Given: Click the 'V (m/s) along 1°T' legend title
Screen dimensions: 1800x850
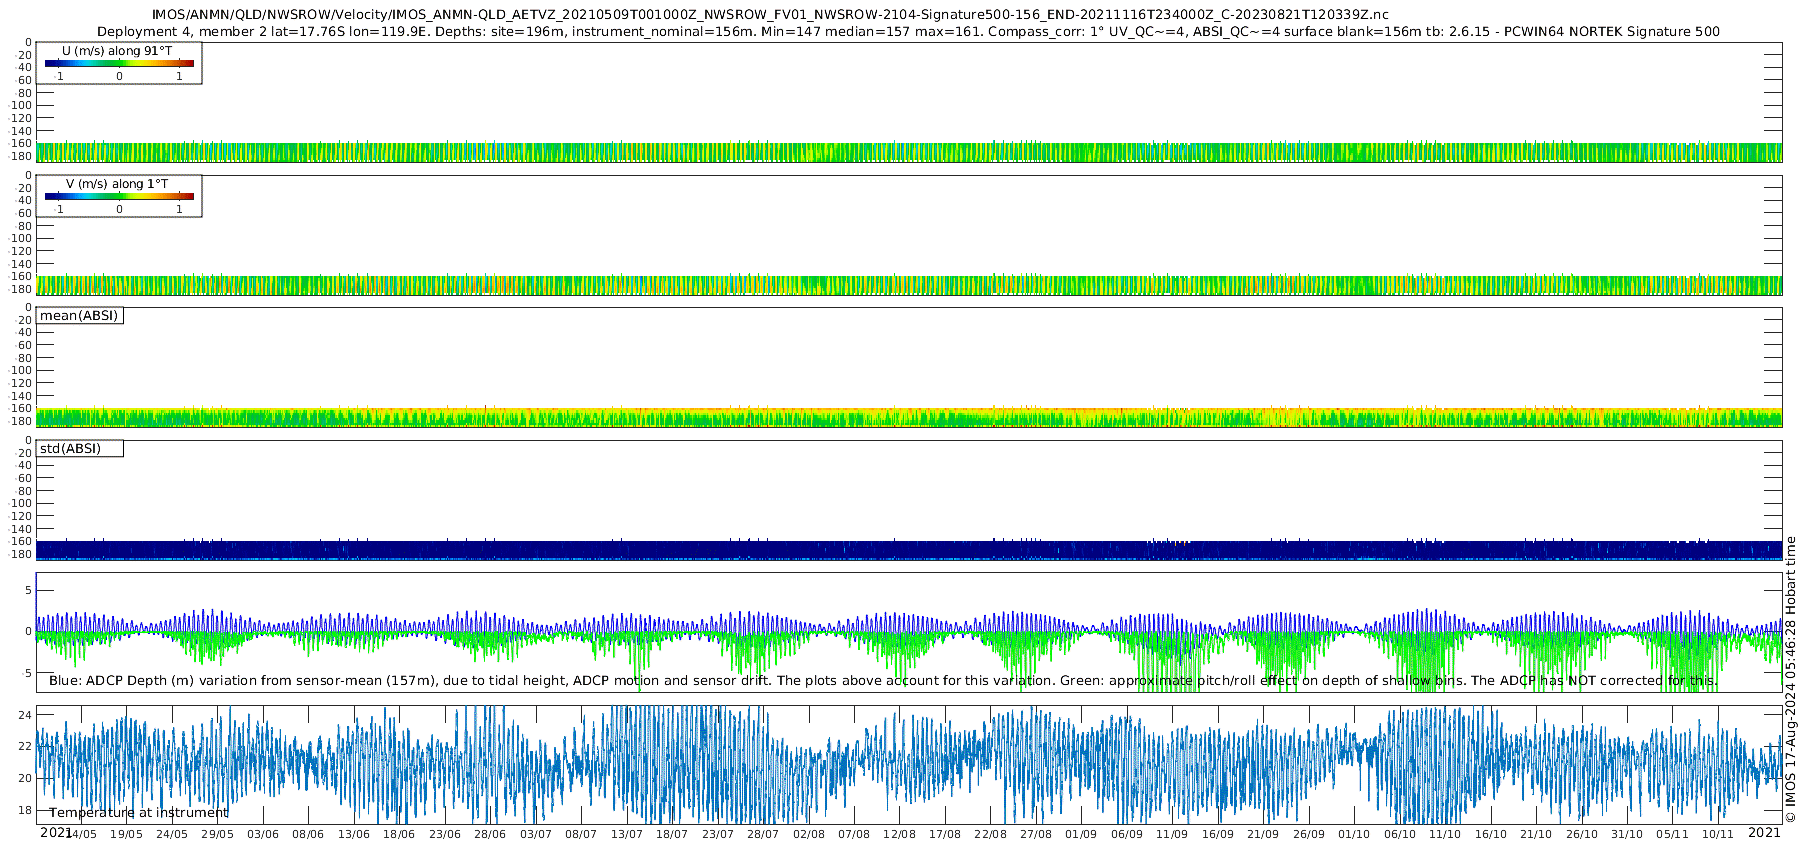Looking at the screenshot, I should (117, 184).
